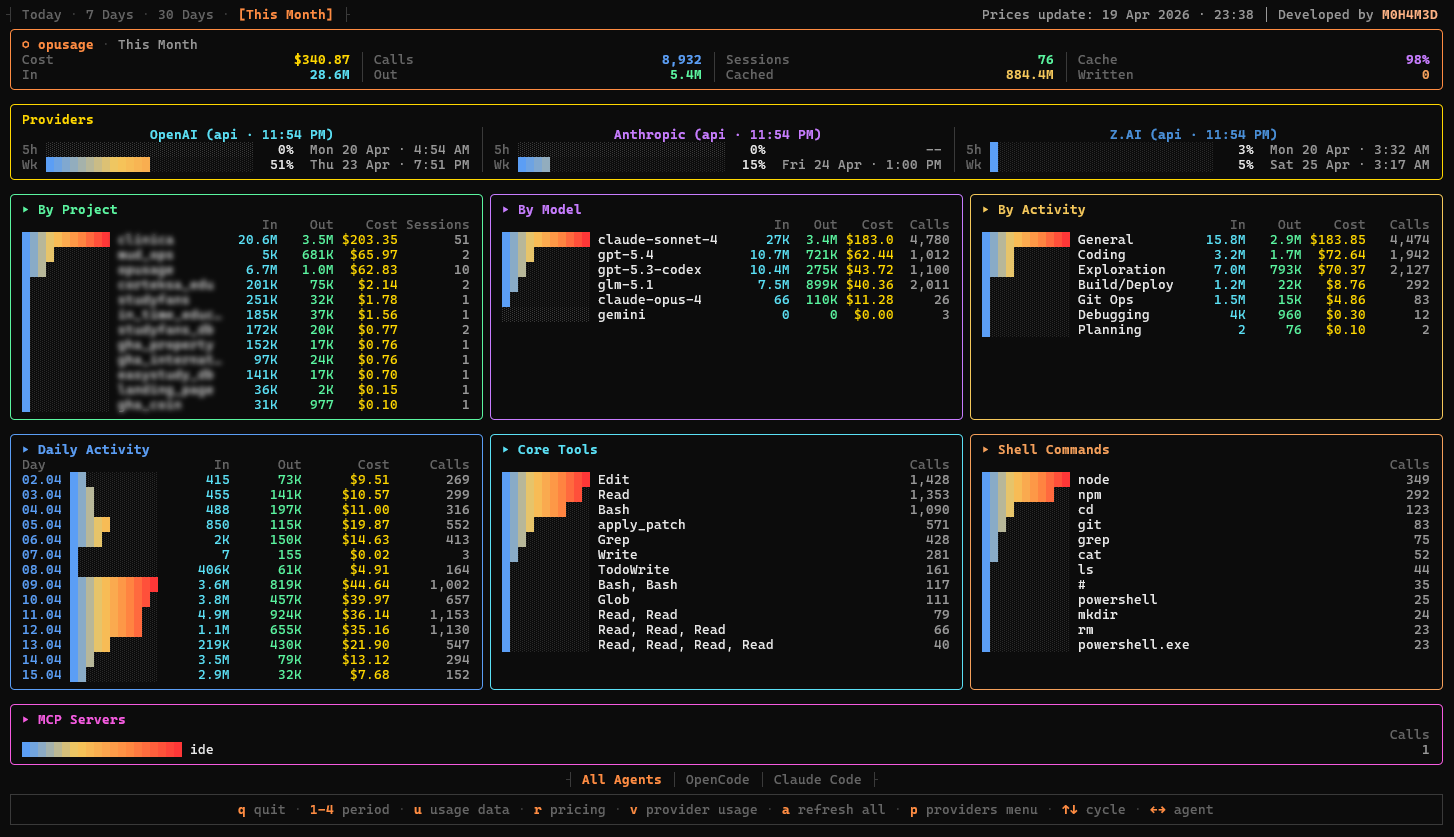1454x837 pixels.
Task: Click the Providers section title
Action: [x=57, y=120]
